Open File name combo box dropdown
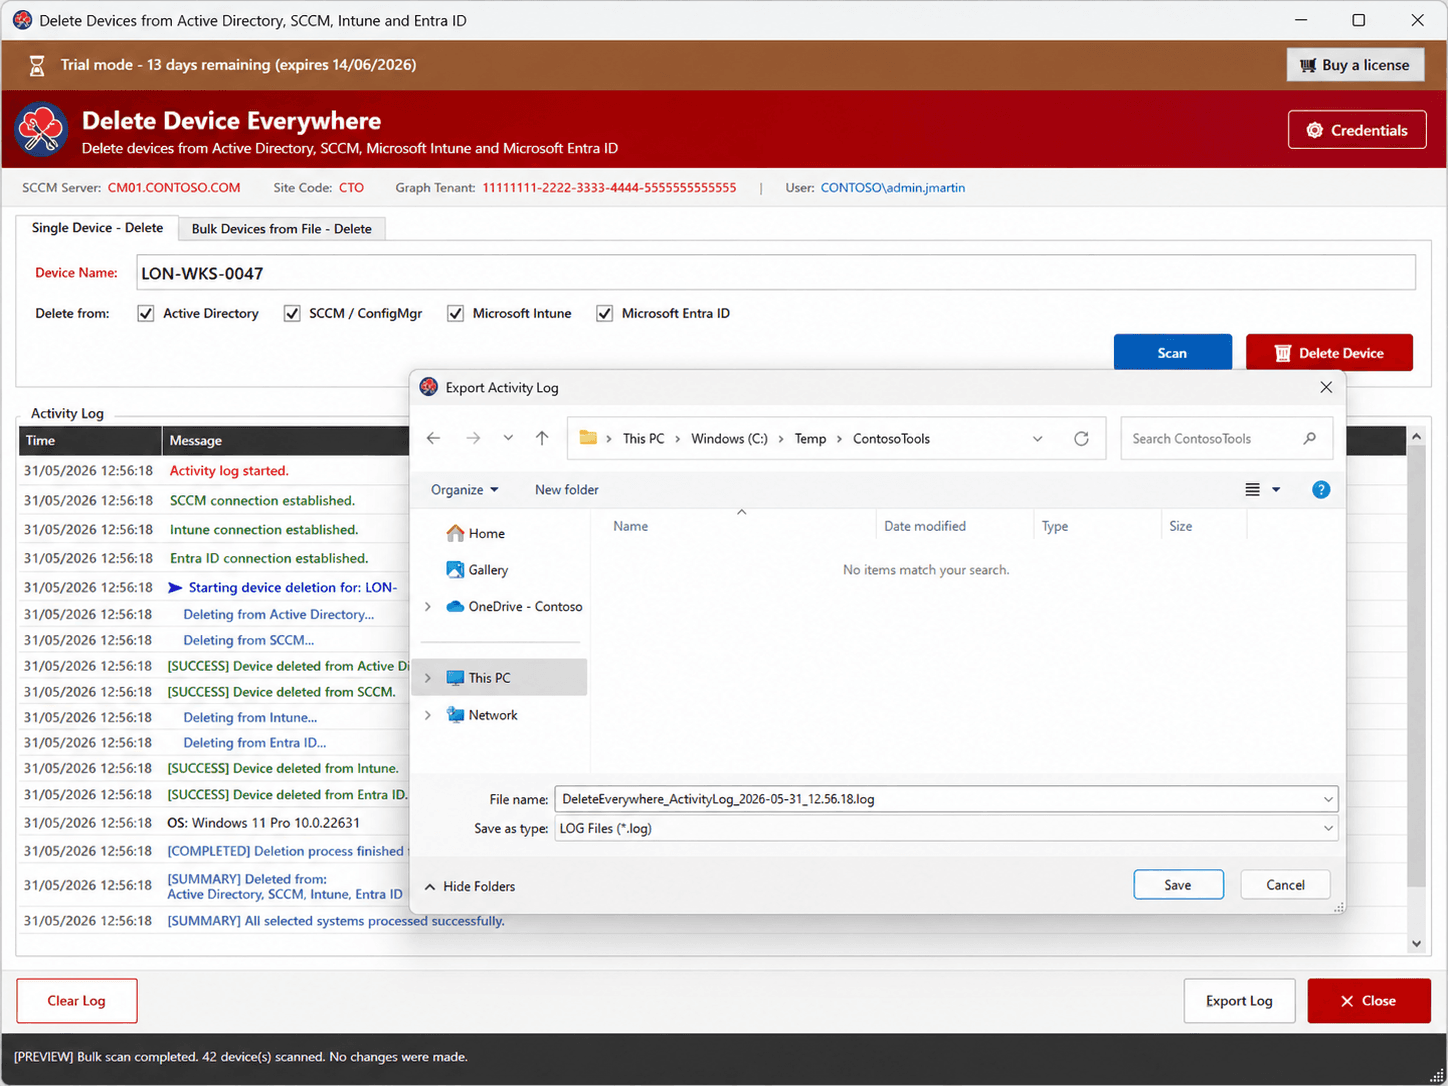 click(x=1328, y=799)
